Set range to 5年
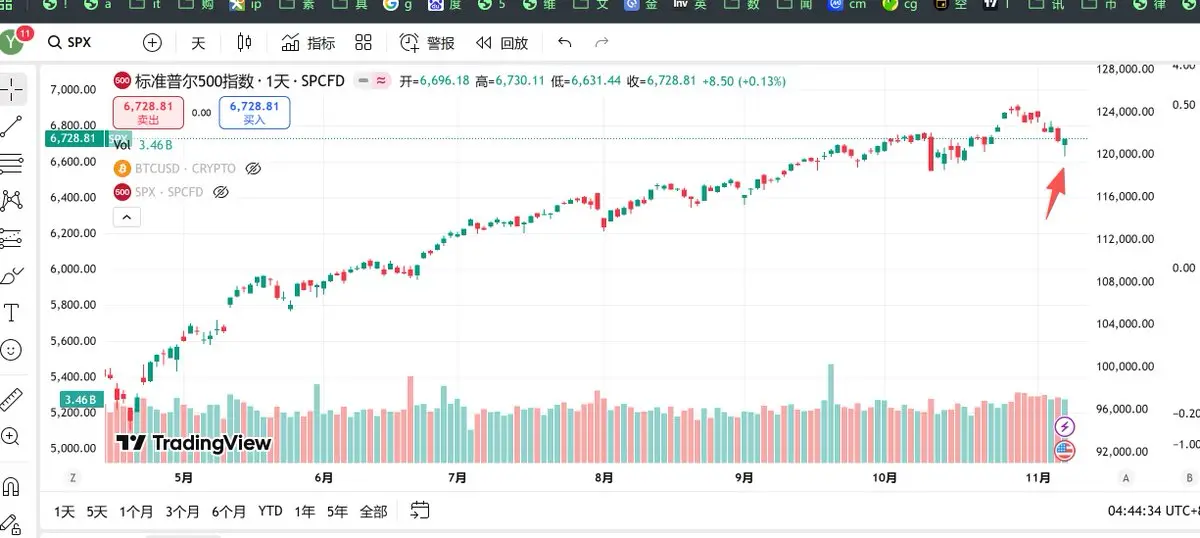 tap(337, 511)
